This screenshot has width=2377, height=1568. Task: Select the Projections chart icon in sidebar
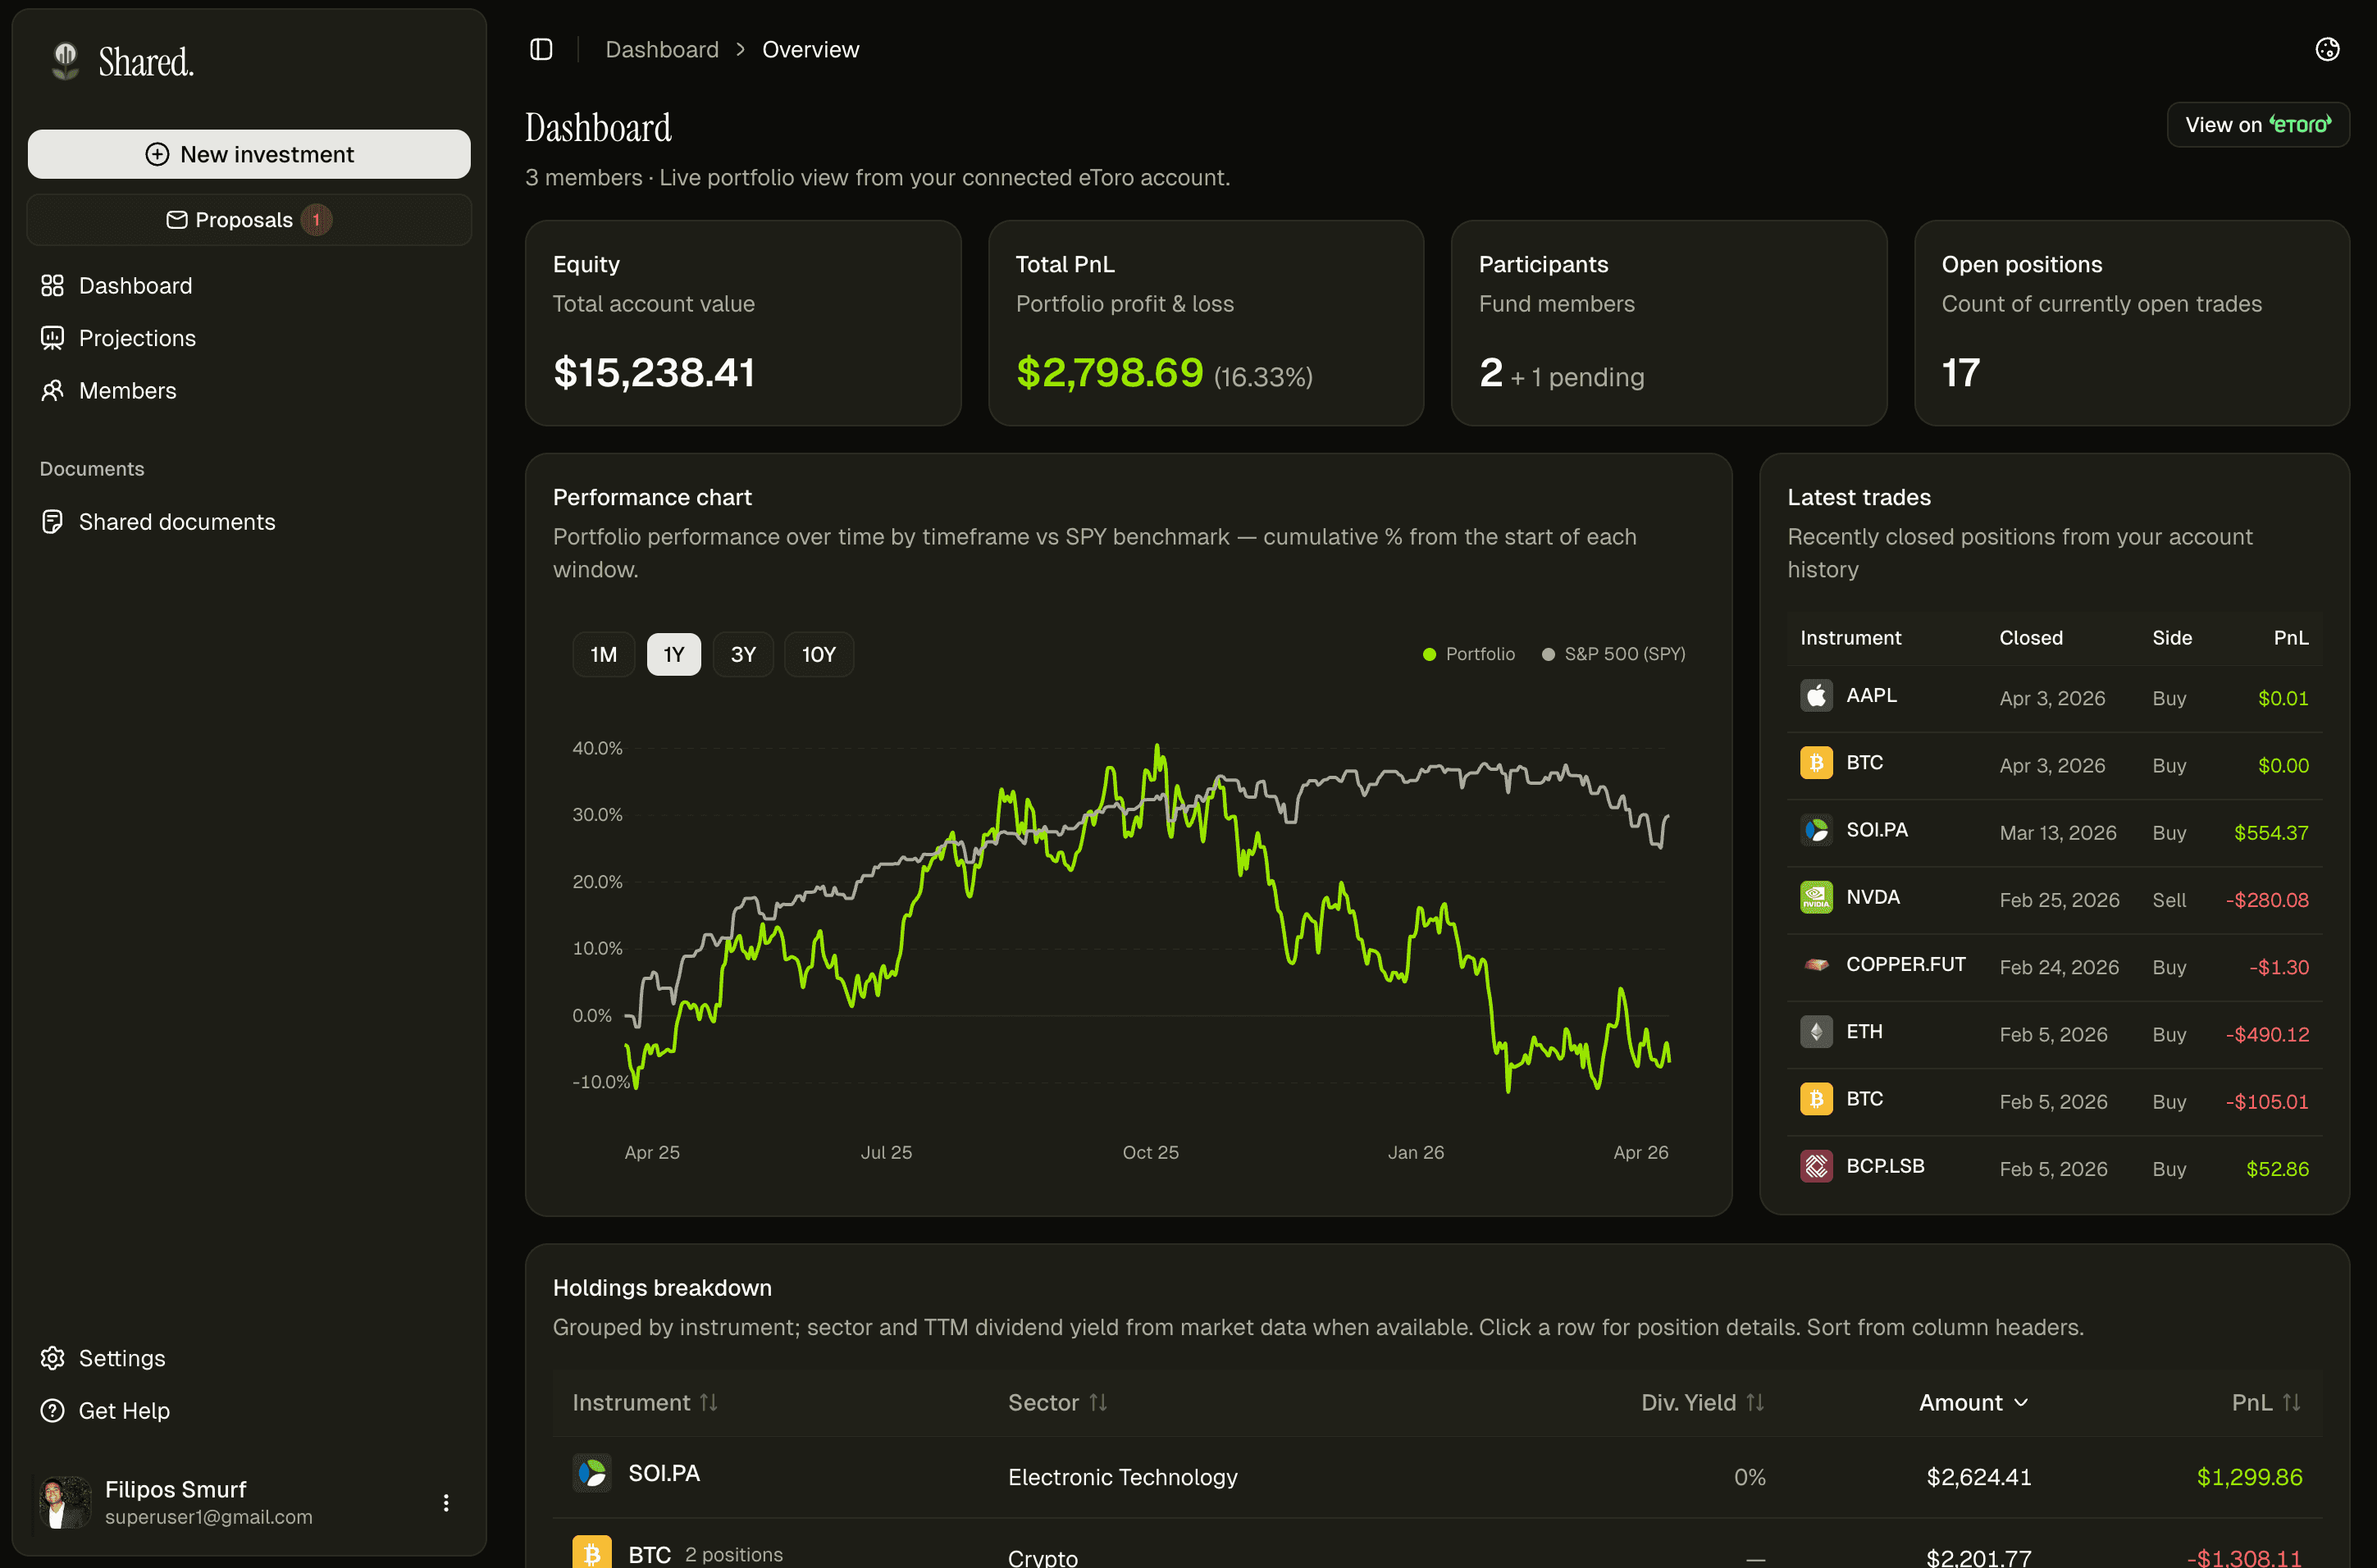pyautogui.click(x=53, y=338)
